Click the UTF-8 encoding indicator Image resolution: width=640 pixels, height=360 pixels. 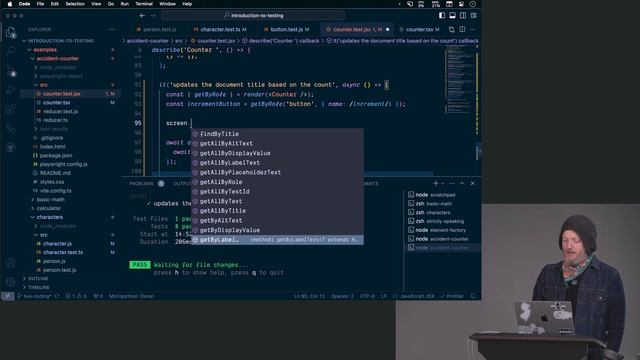[367, 296]
